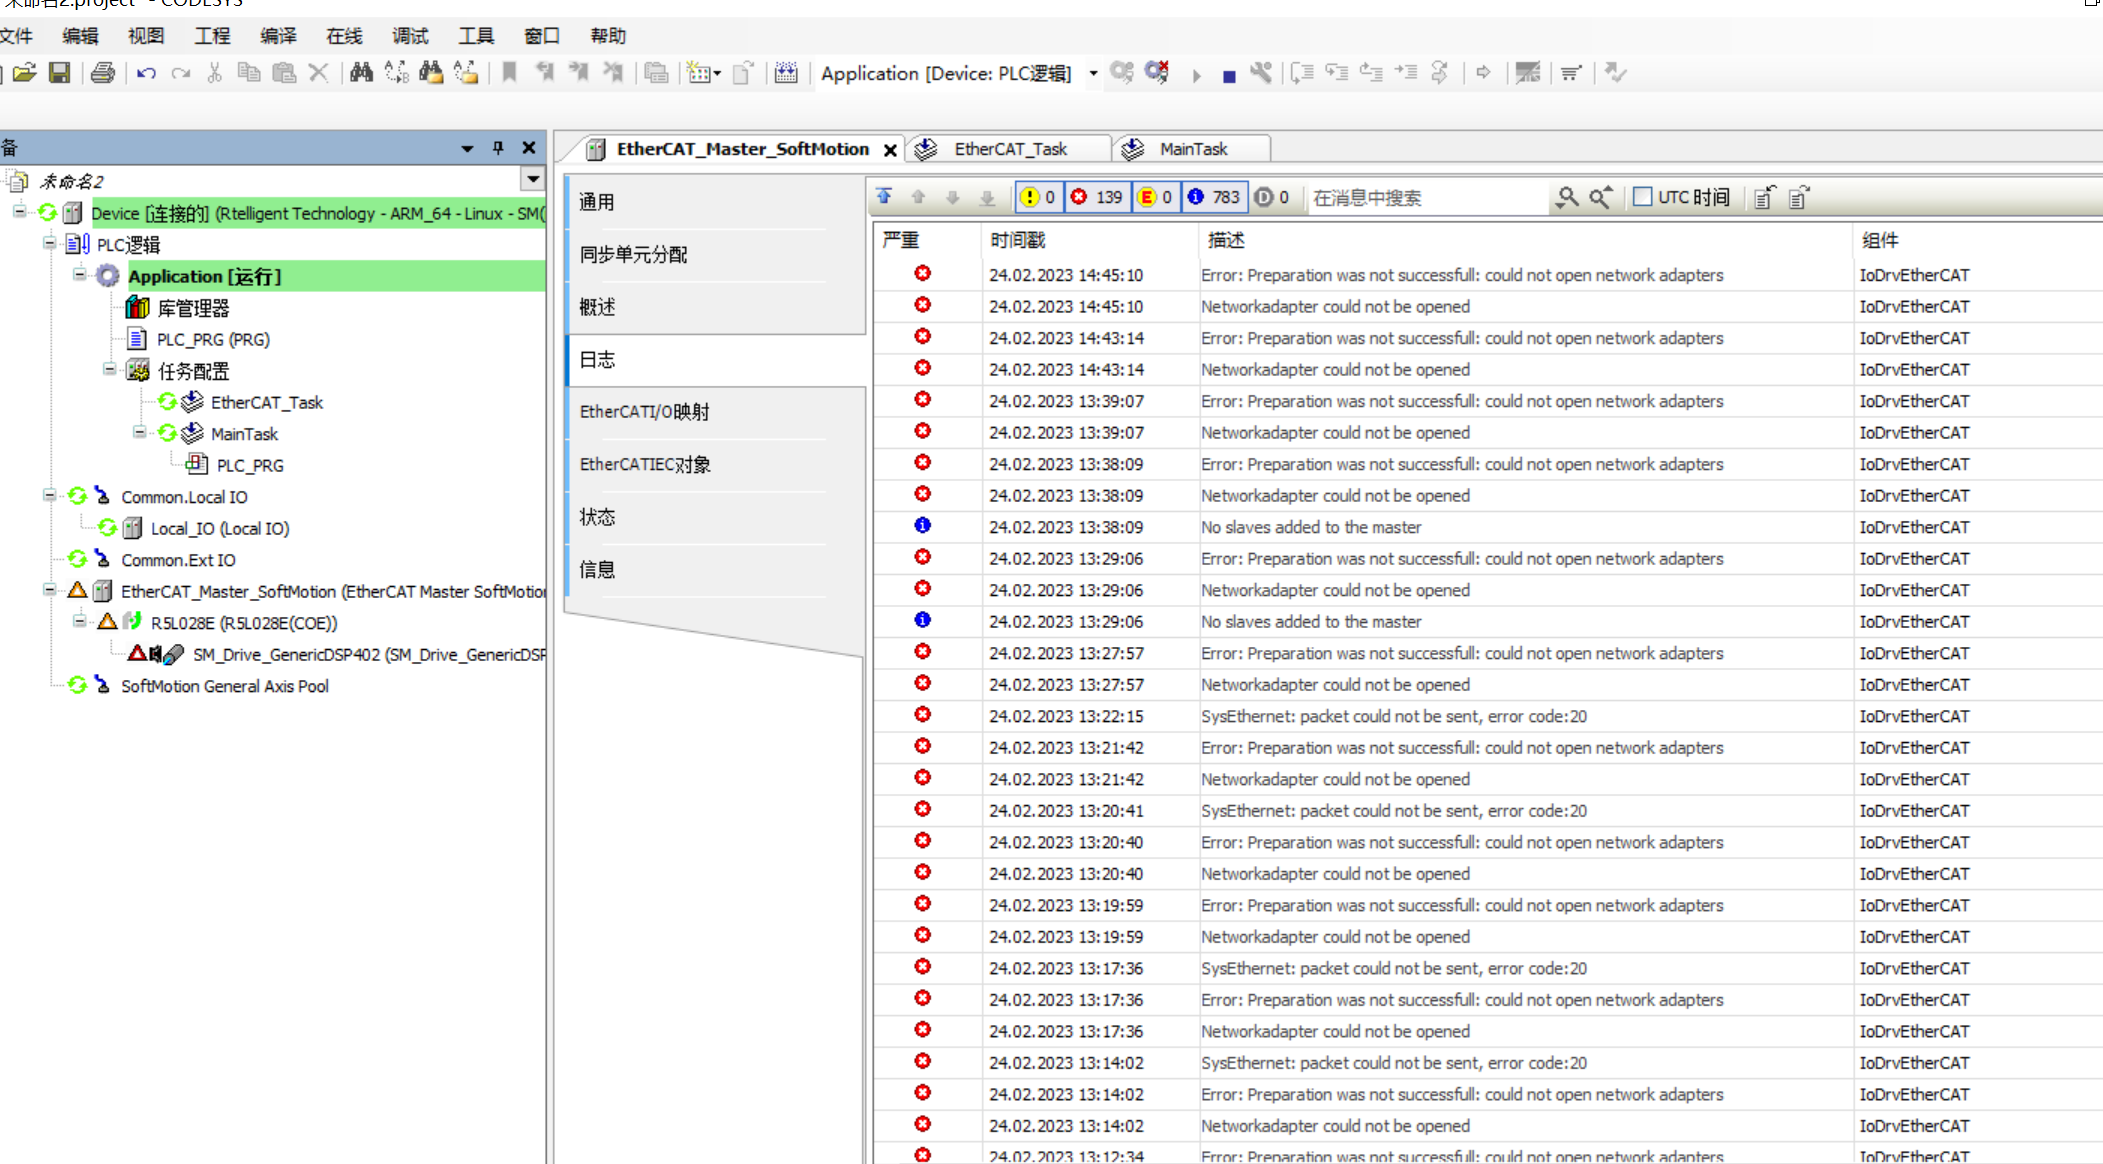Click the Undo arrow icon
The width and height of the screenshot is (2103, 1164).
click(x=146, y=73)
